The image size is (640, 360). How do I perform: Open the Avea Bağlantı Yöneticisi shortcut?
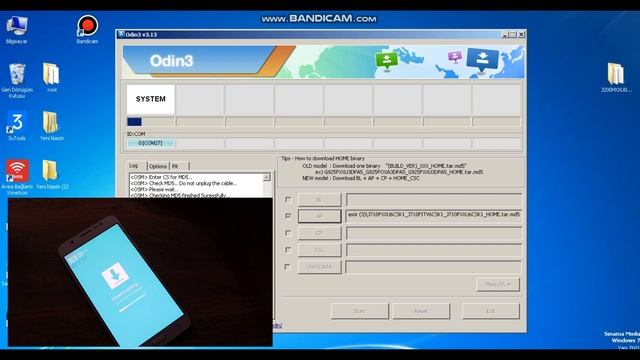click(x=17, y=177)
